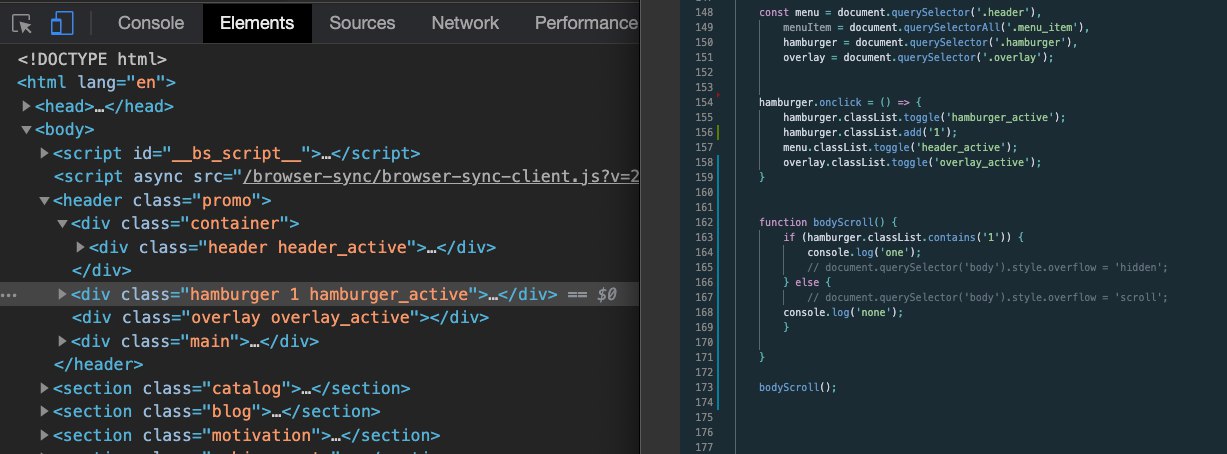The width and height of the screenshot is (1227, 454).
Task: Select the closing header tag row
Action: coord(98,365)
